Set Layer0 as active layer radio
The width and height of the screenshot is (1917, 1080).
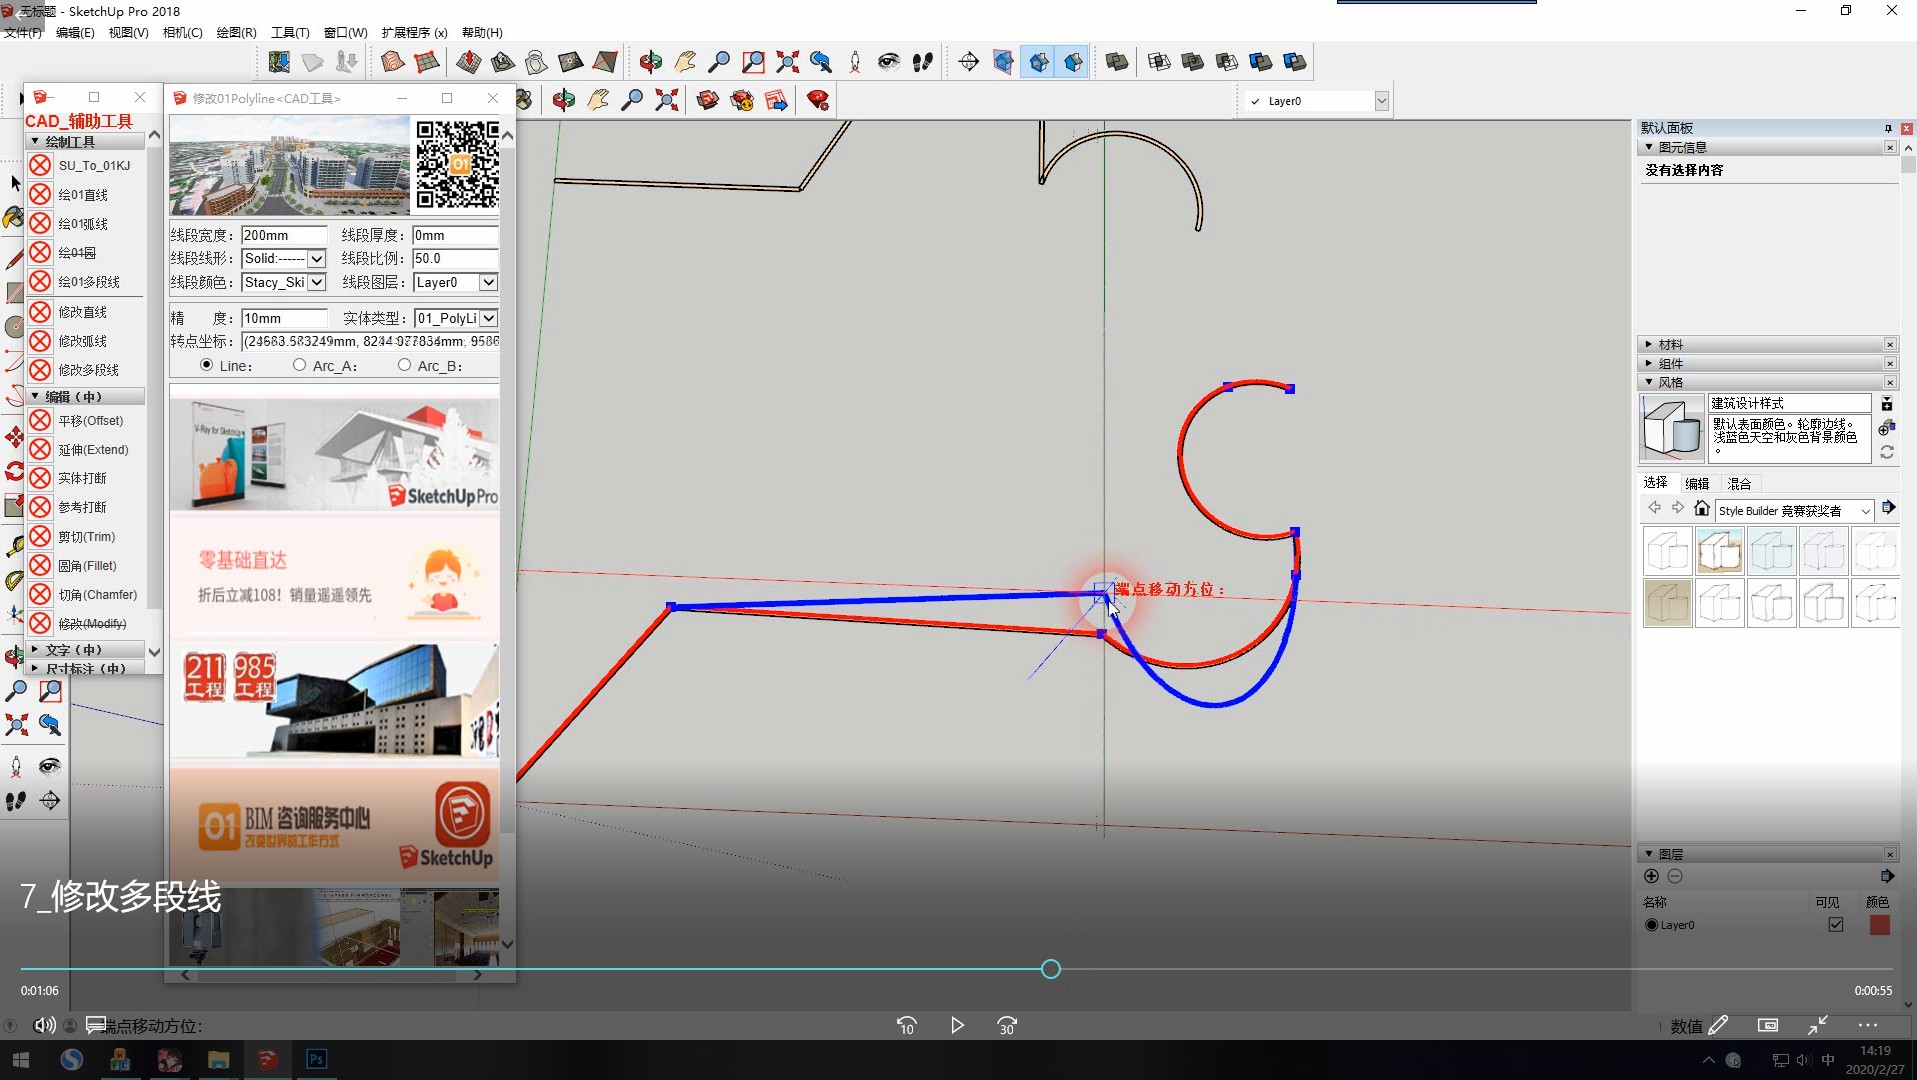(1651, 925)
